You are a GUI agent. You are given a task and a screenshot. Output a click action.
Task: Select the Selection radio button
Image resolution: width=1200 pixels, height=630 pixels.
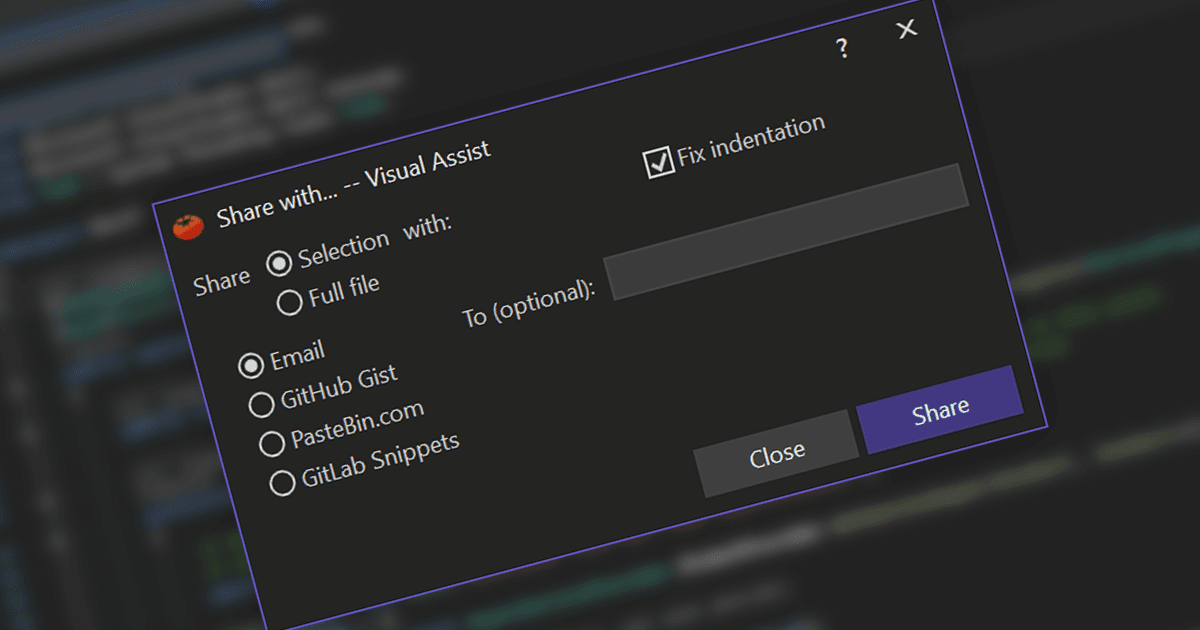(x=279, y=262)
